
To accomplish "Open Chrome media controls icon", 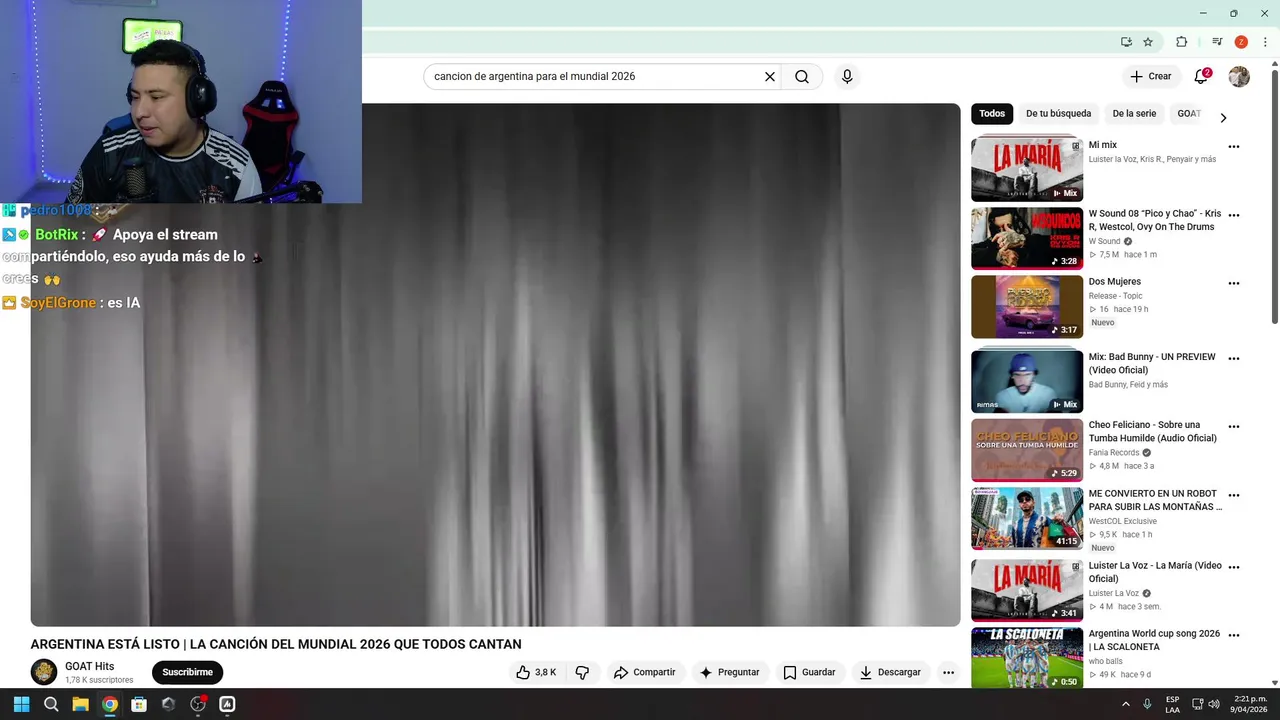I will pyautogui.click(x=1217, y=42).
